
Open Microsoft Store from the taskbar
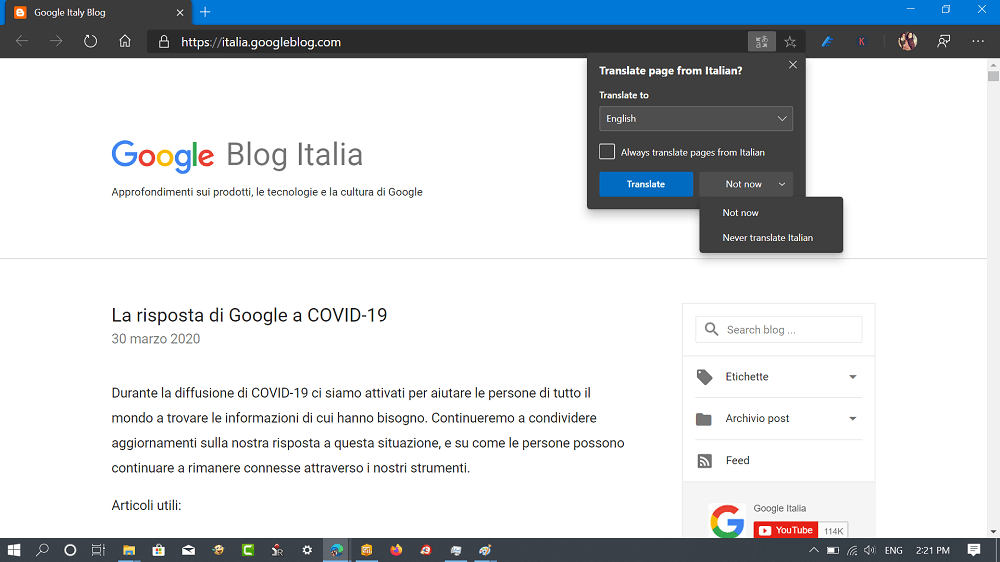158,550
